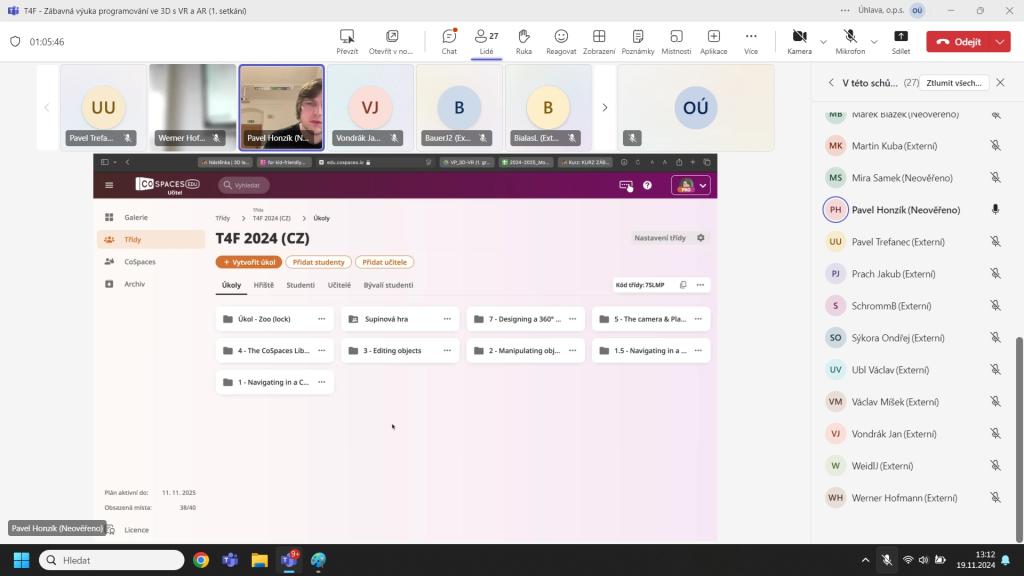The width and height of the screenshot is (1024, 576).
Task: Open the Aplikace apps icon
Action: pos(713,41)
